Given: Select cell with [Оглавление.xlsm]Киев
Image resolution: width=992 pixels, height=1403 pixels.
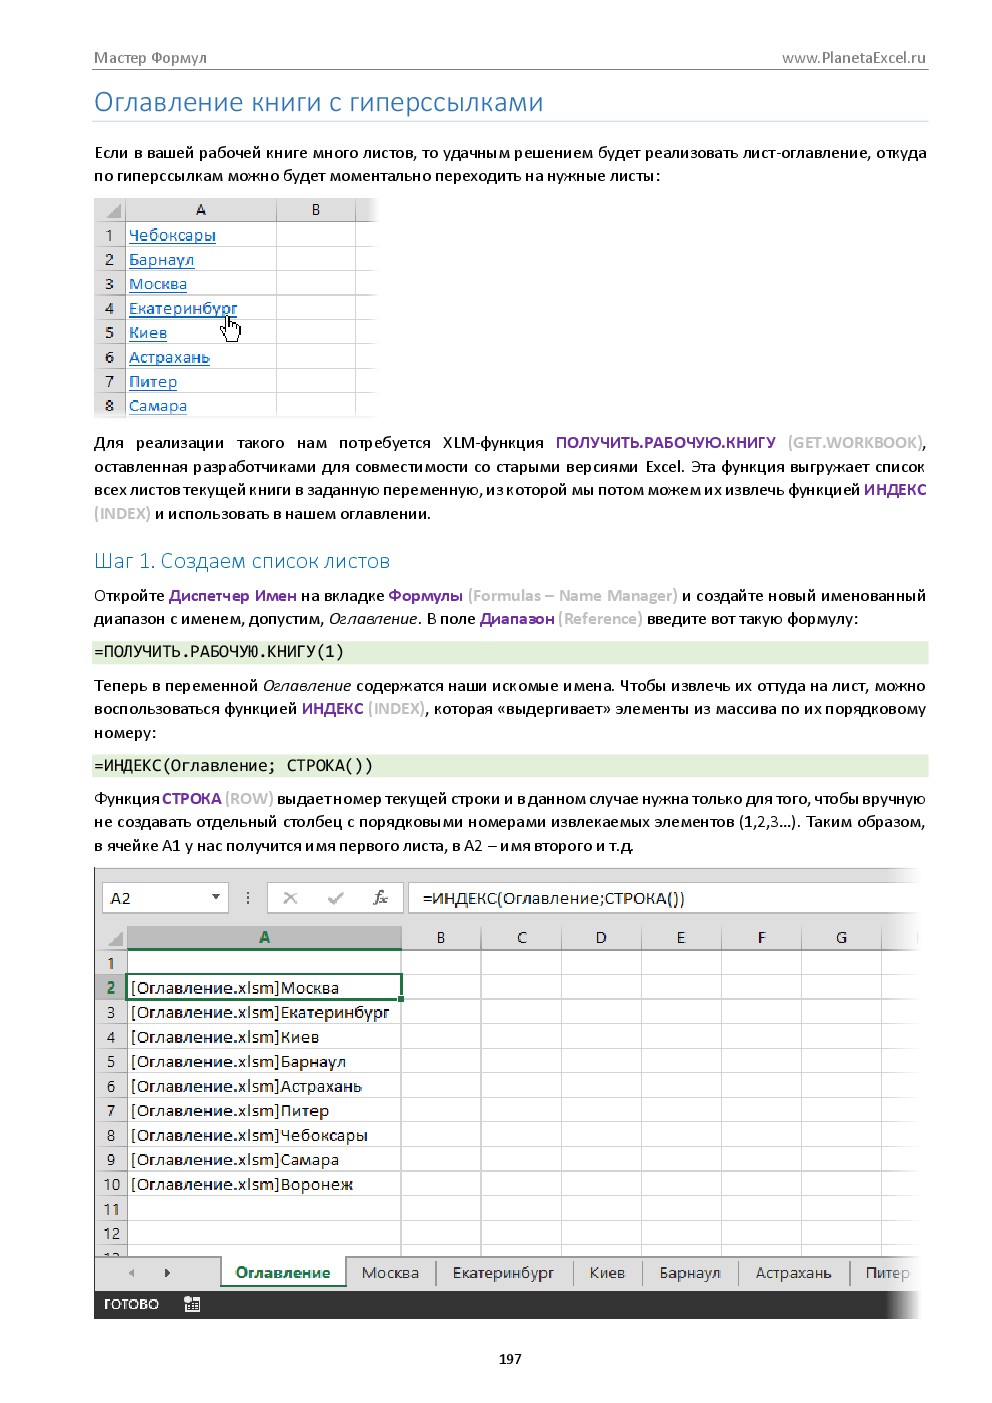Looking at the screenshot, I should pyautogui.click(x=264, y=1037).
